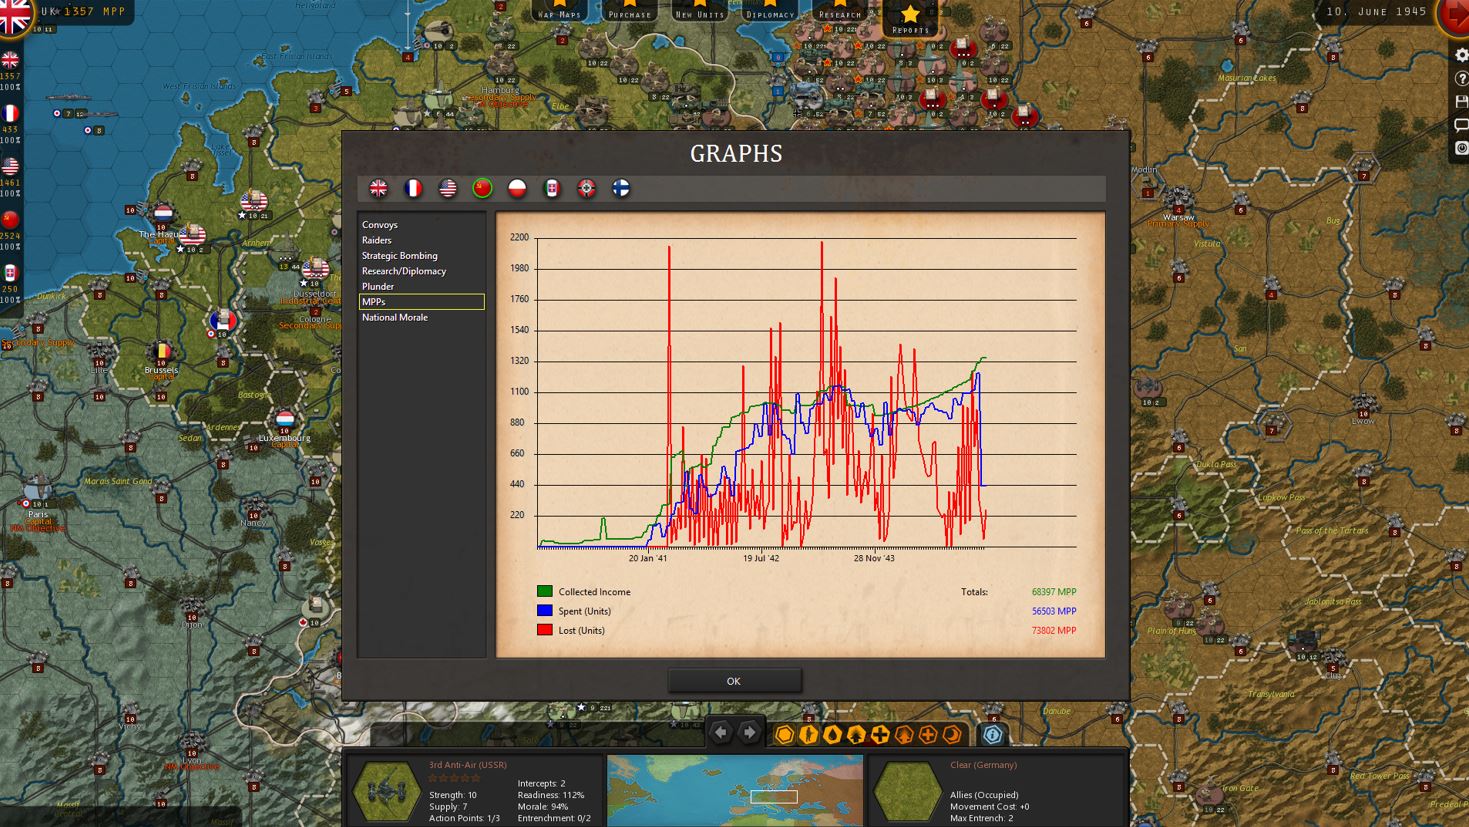Screen dimensions: 1469x827
Task: Click the world minimap
Action: [735, 791]
